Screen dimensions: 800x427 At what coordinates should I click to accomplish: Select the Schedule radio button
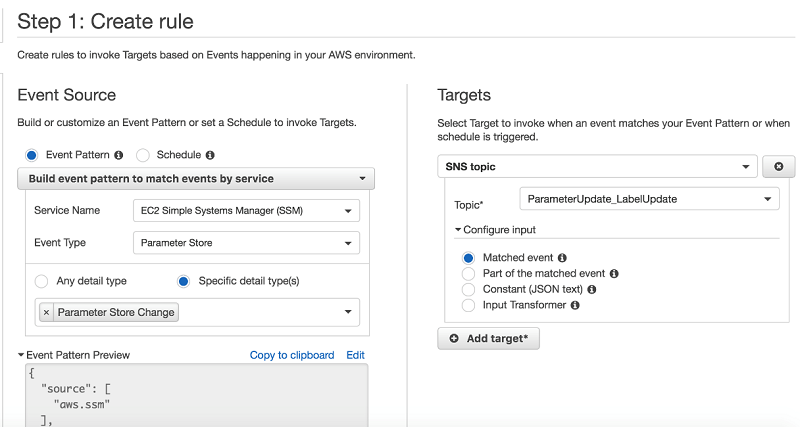tap(142, 155)
